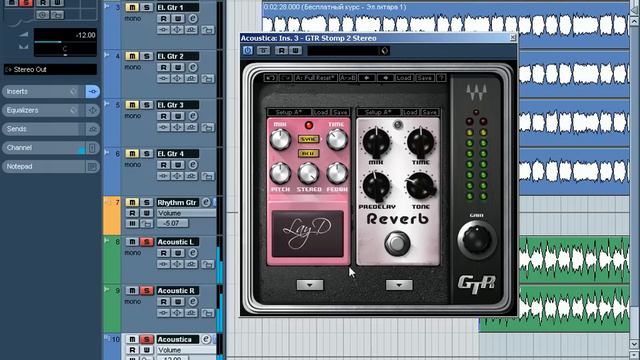Click Save in GTR top toolbar

coord(424,78)
